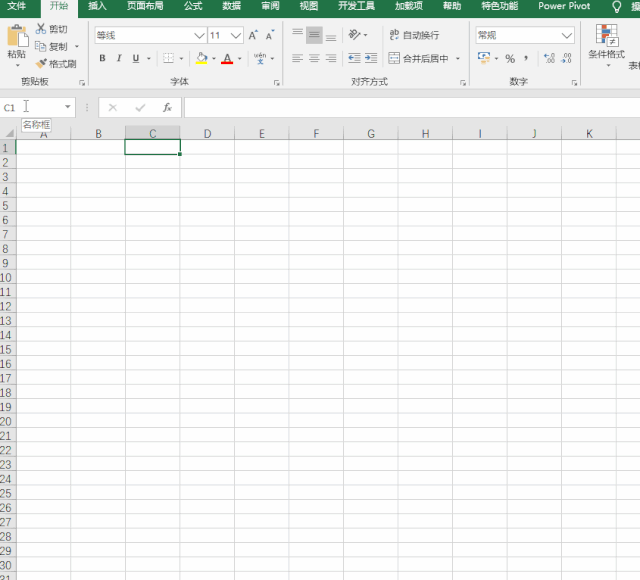Switch to the Power Pivot tab

pyautogui.click(x=564, y=6)
